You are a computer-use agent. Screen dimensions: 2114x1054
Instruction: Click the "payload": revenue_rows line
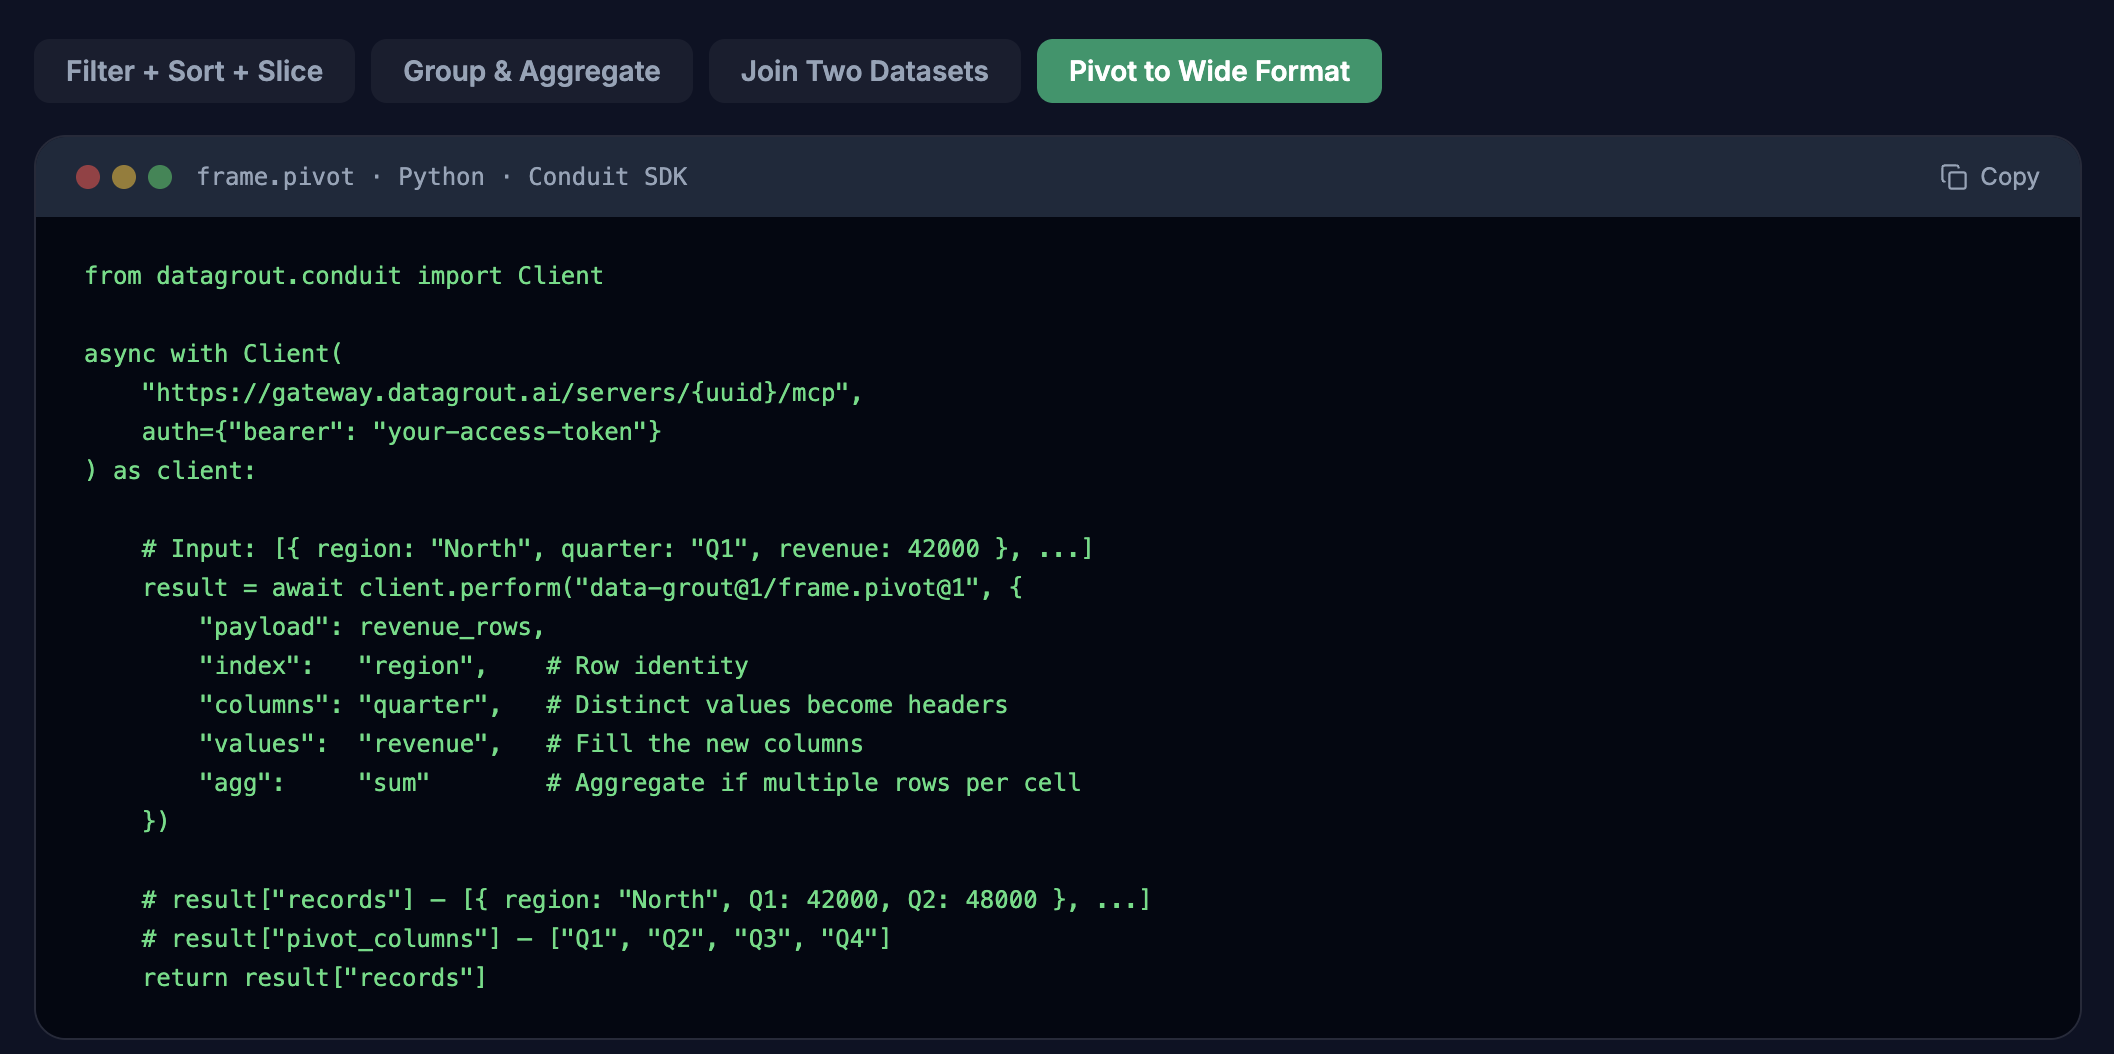pyautogui.click(x=372, y=627)
